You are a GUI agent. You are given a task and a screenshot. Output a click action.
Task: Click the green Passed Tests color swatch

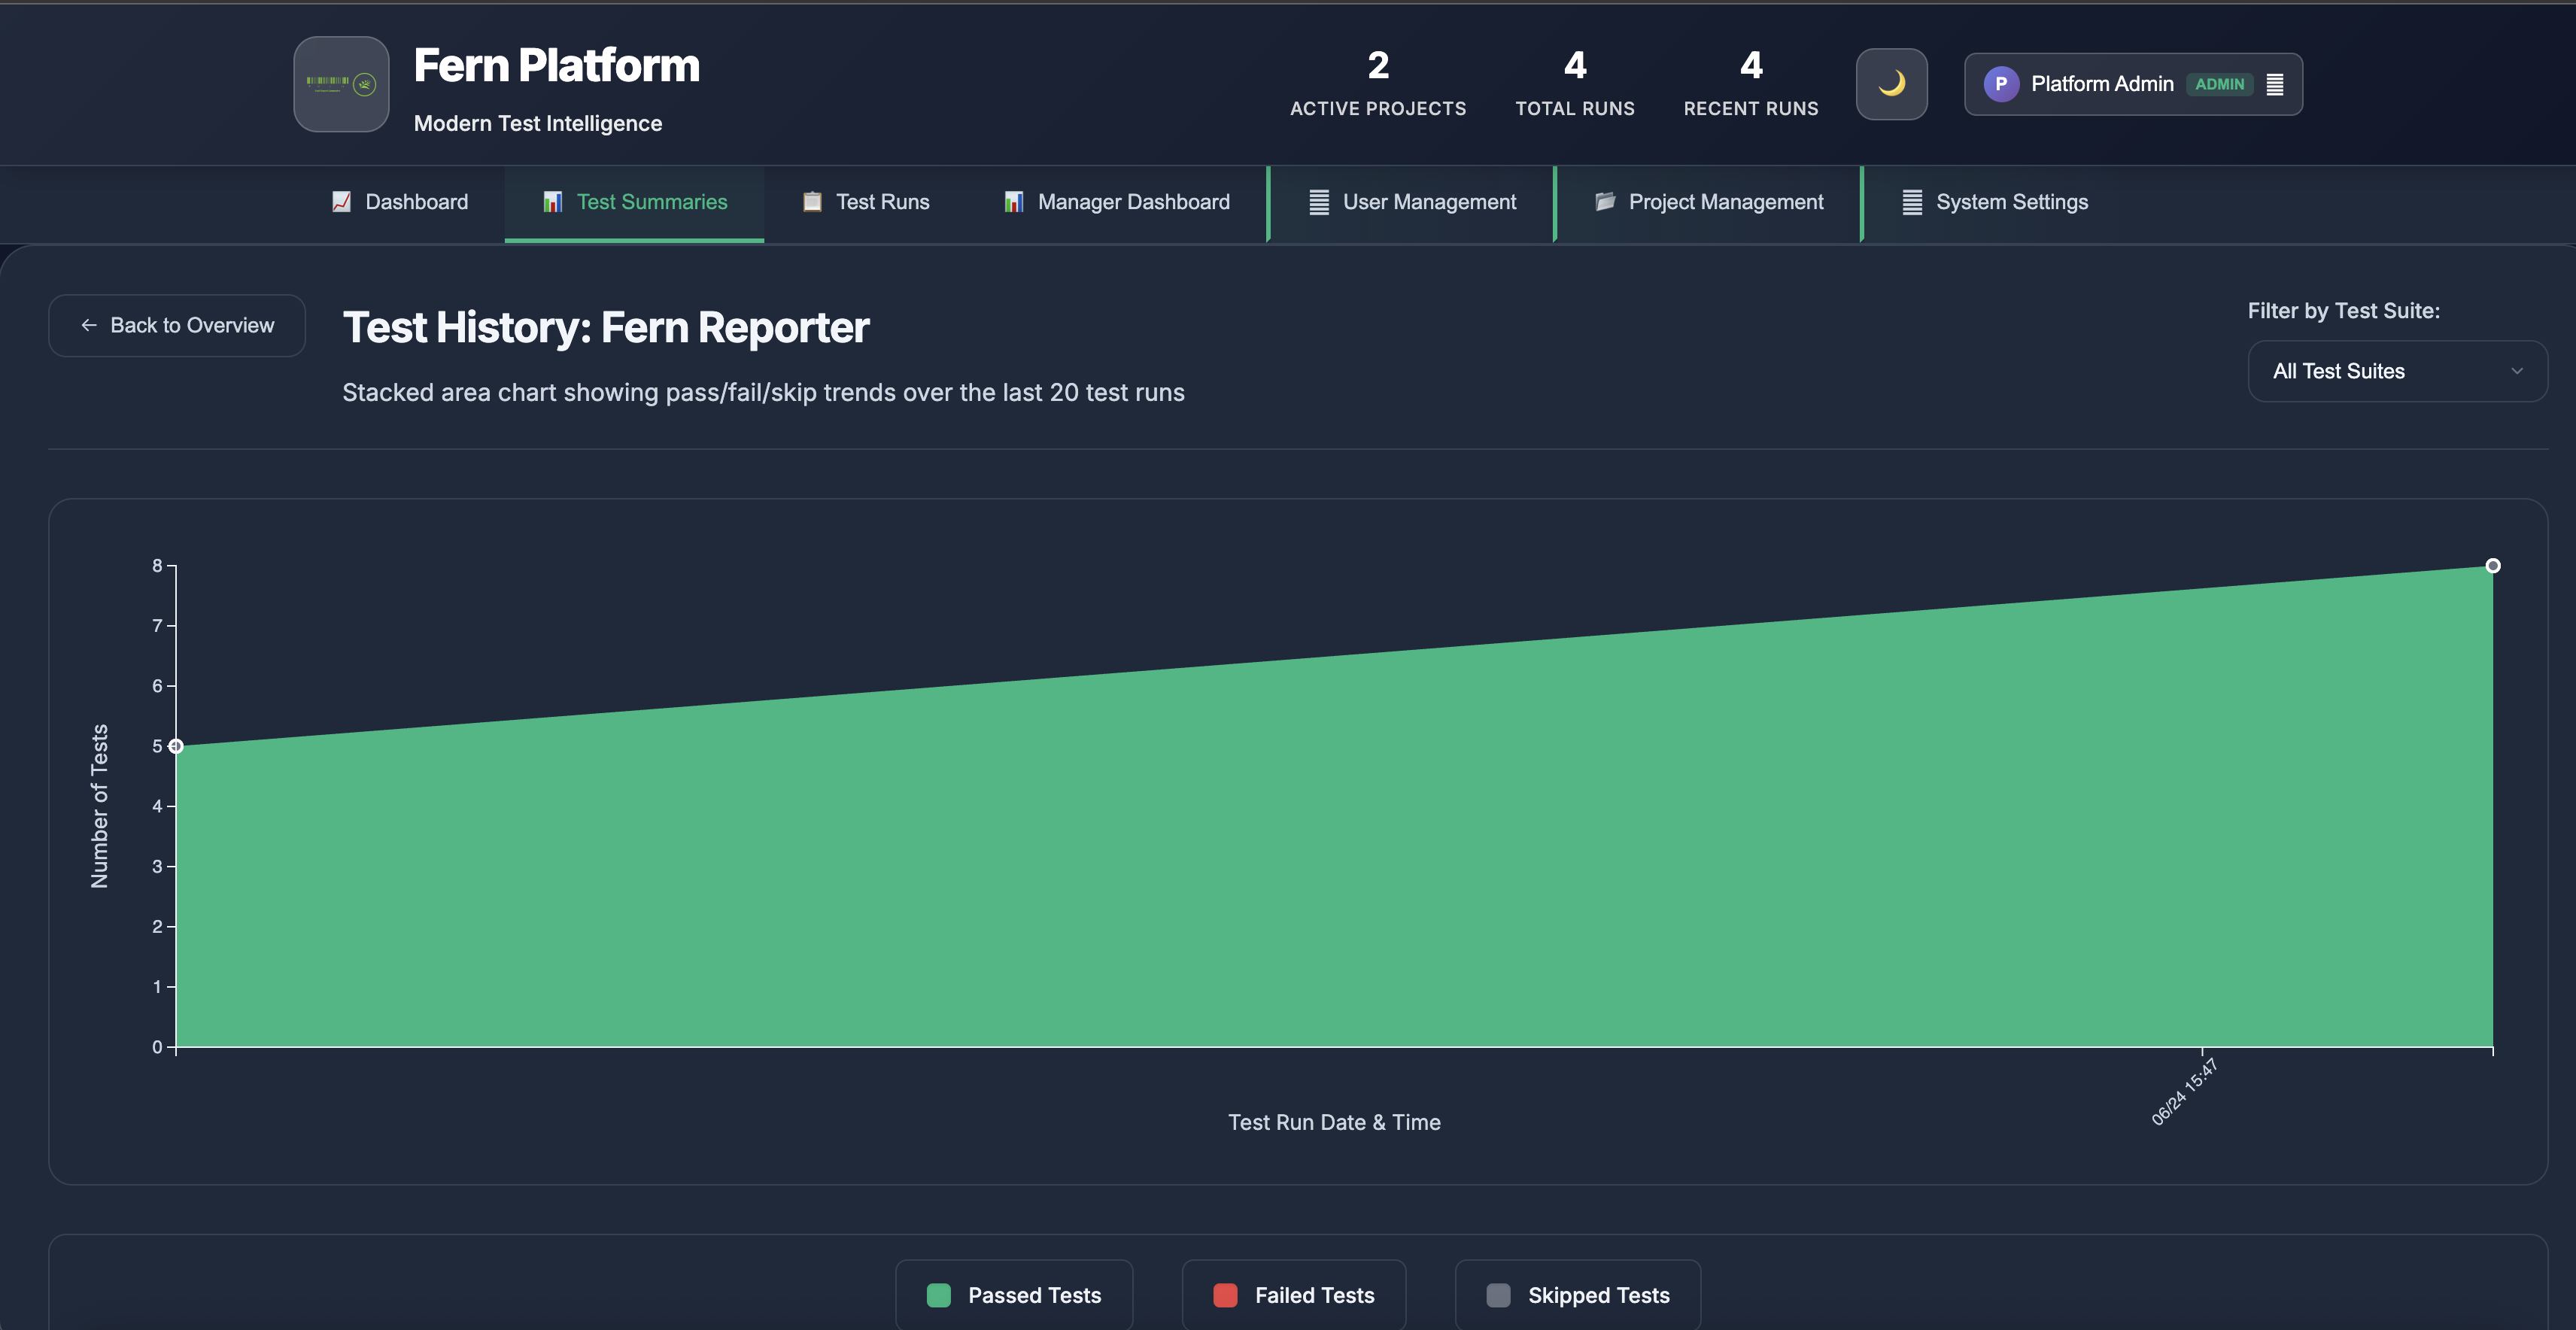point(938,1295)
